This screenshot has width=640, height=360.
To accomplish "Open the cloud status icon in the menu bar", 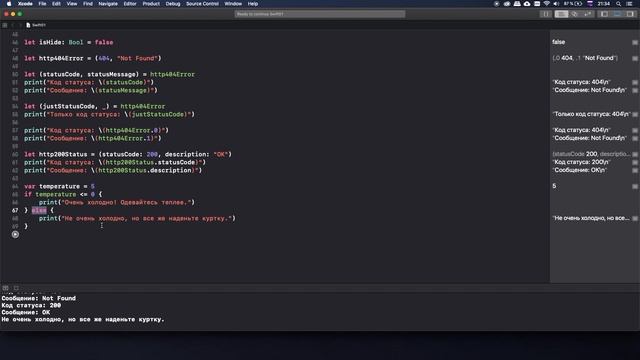I will (x=527, y=4).
